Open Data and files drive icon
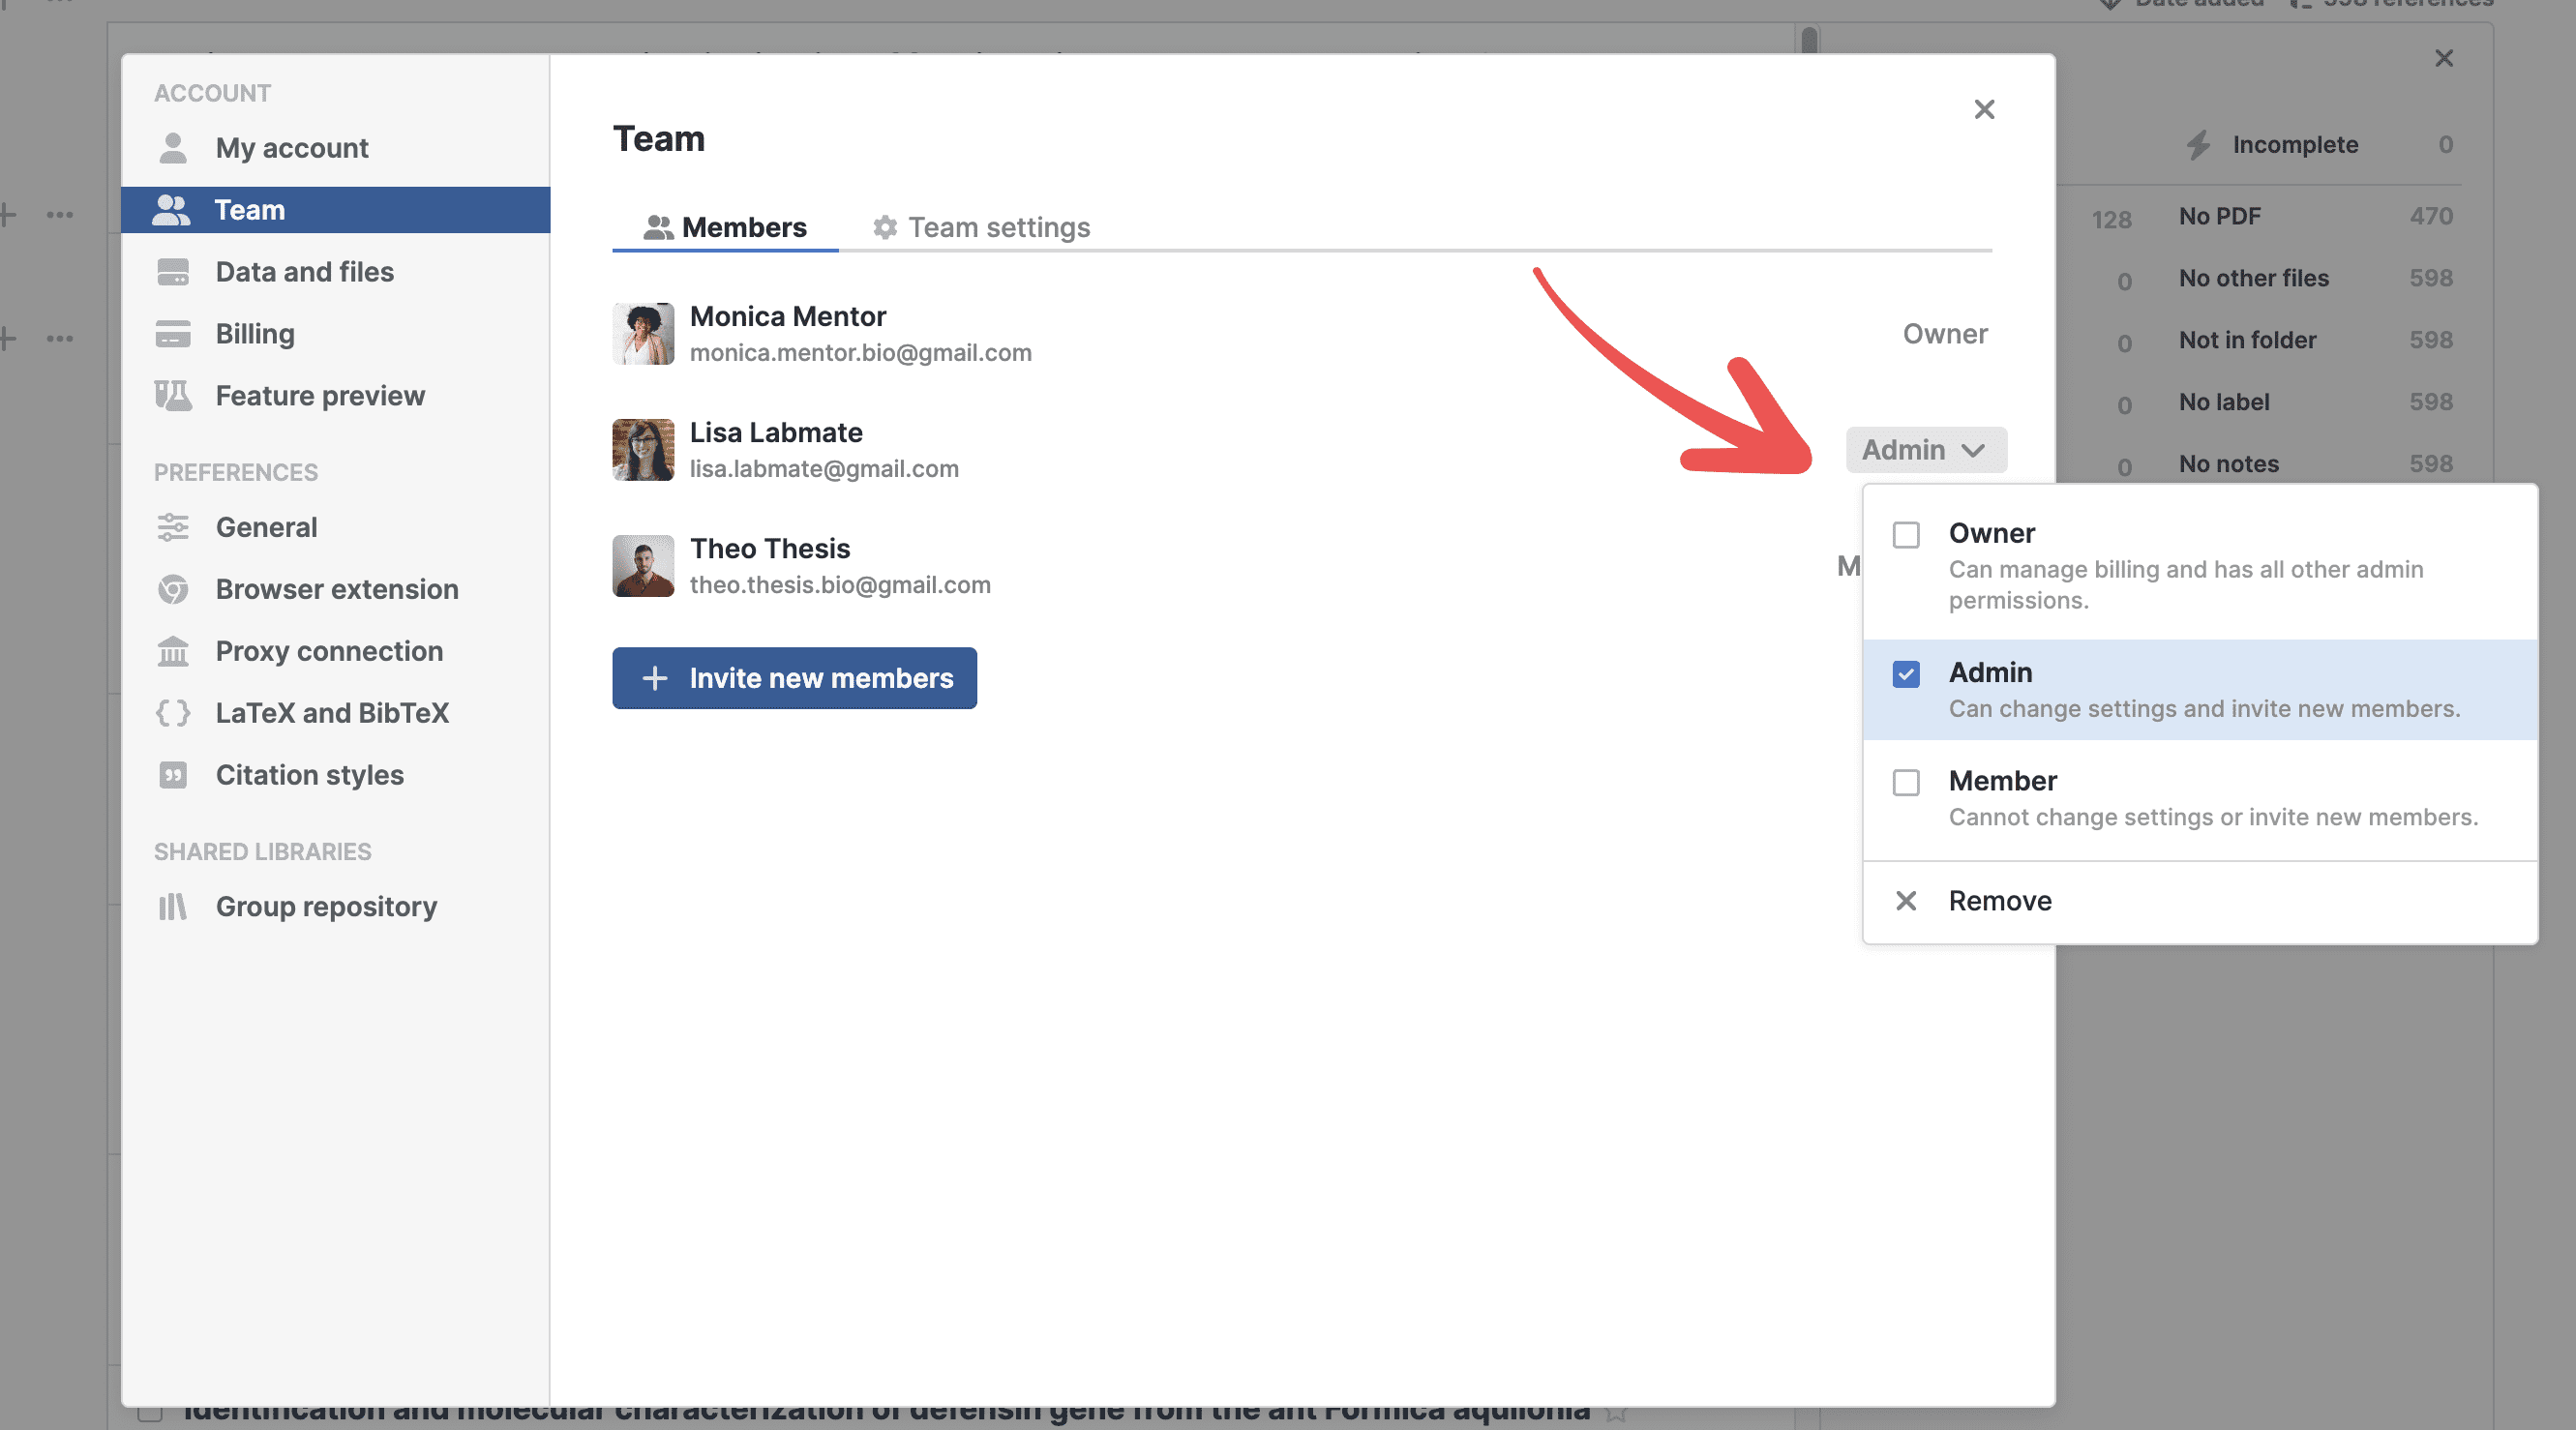The height and width of the screenshot is (1430, 2576). point(173,272)
